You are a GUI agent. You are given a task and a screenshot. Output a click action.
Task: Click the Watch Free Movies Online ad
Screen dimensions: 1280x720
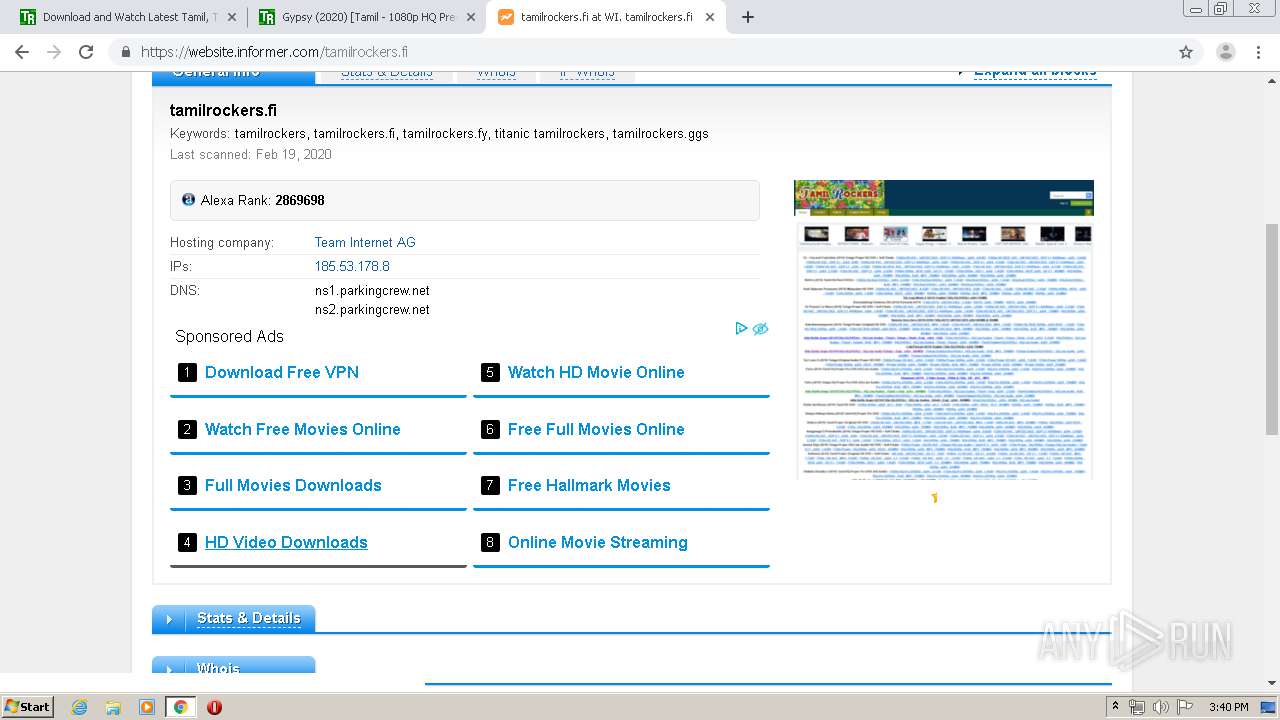303,429
